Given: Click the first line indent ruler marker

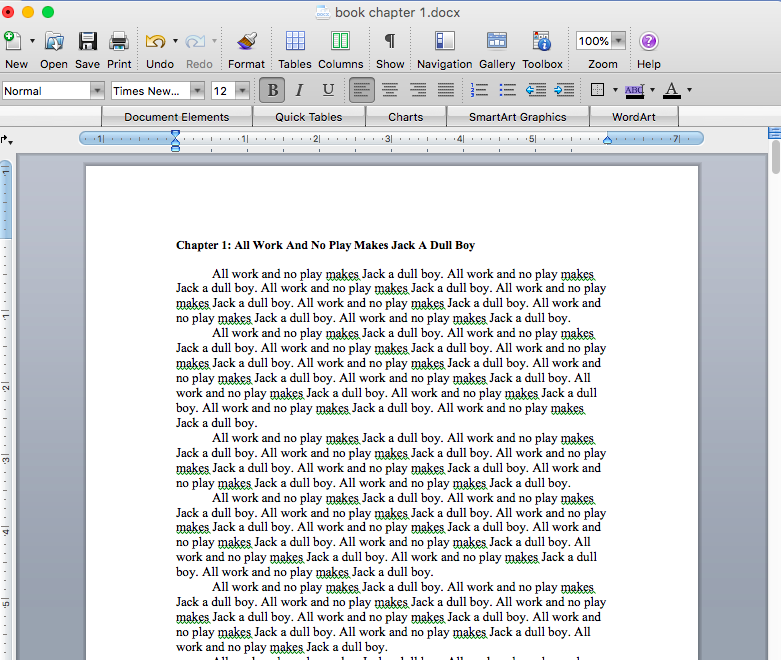Looking at the screenshot, I should click(175, 134).
